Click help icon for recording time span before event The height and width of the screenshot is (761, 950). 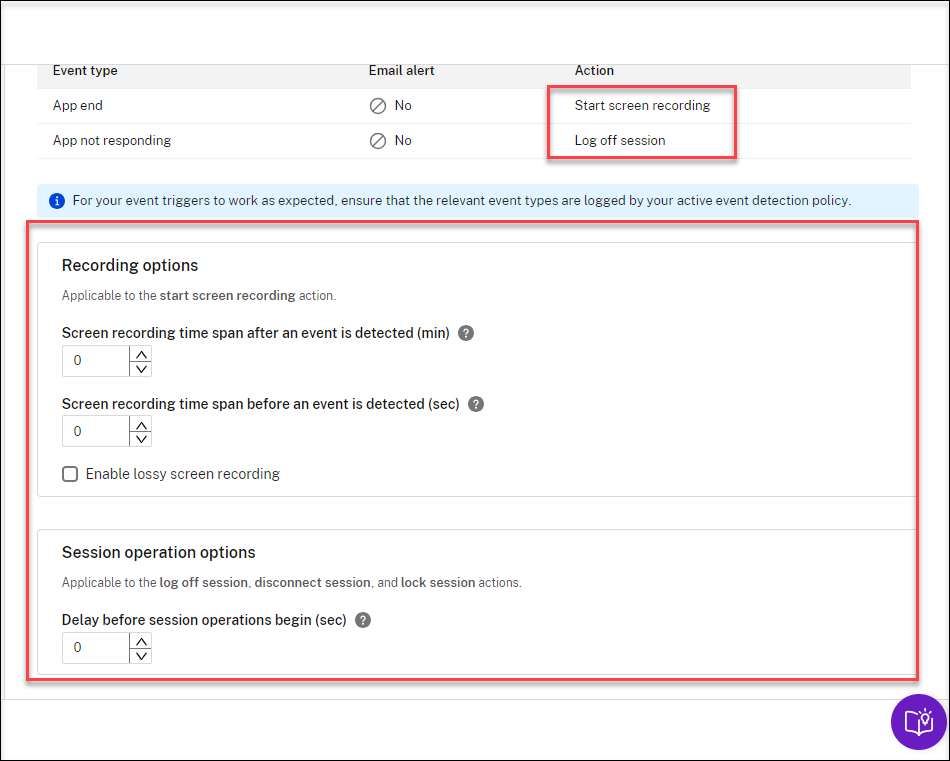(x=476, y=404)
